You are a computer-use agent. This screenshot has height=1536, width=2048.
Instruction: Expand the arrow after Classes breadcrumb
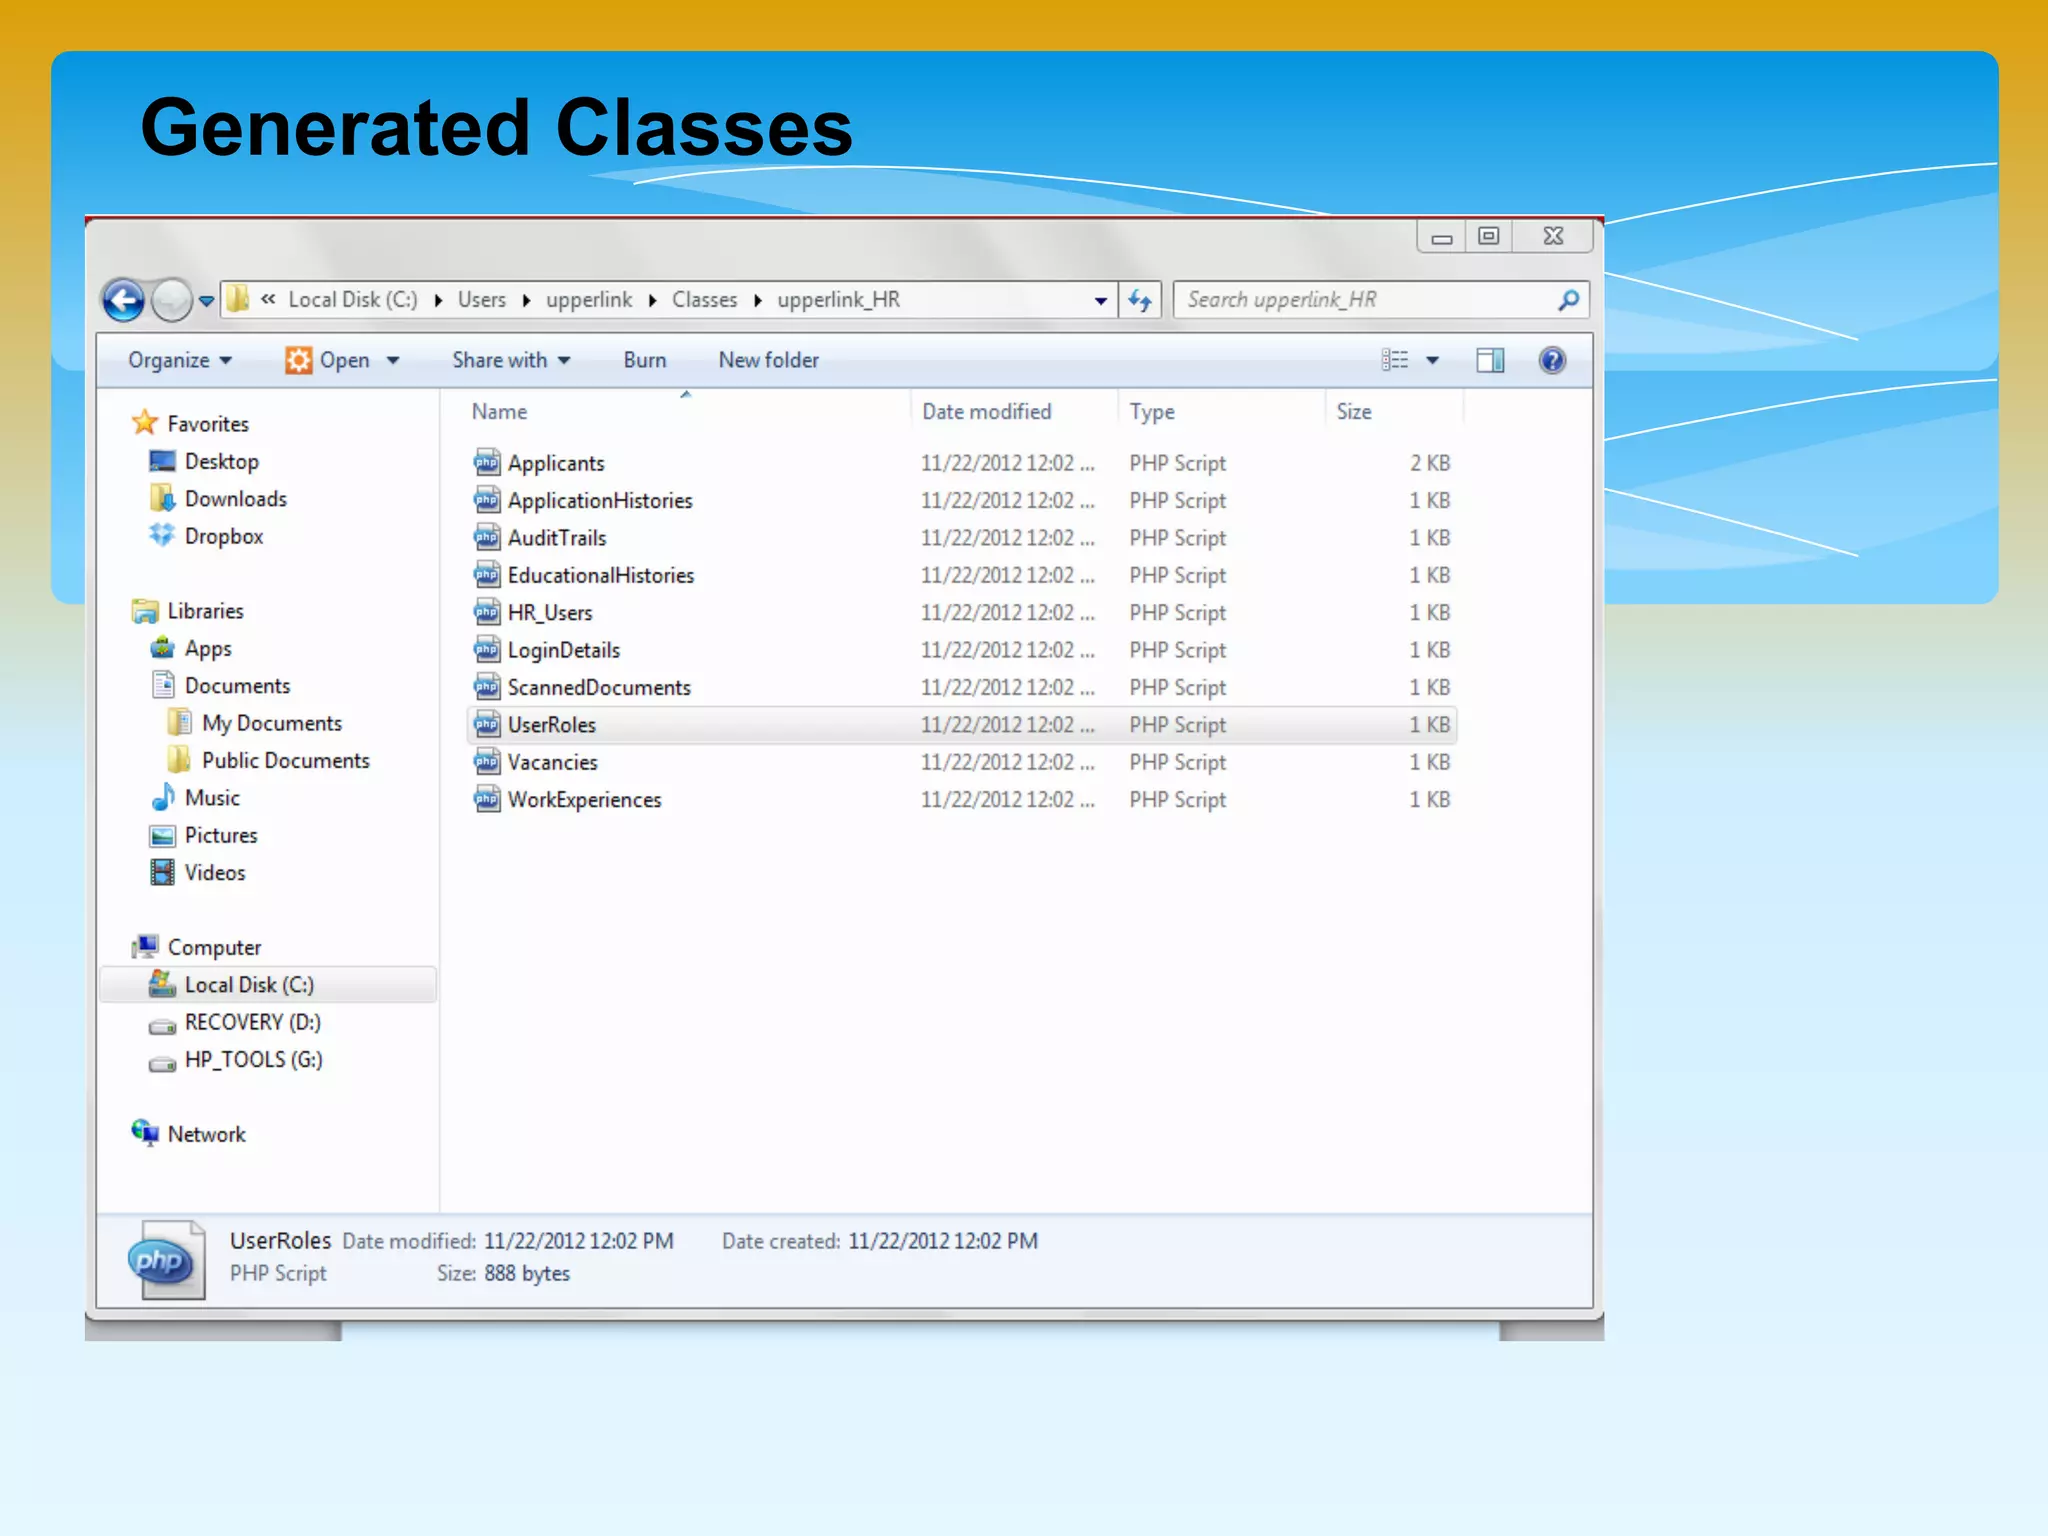tap(757, 300)
